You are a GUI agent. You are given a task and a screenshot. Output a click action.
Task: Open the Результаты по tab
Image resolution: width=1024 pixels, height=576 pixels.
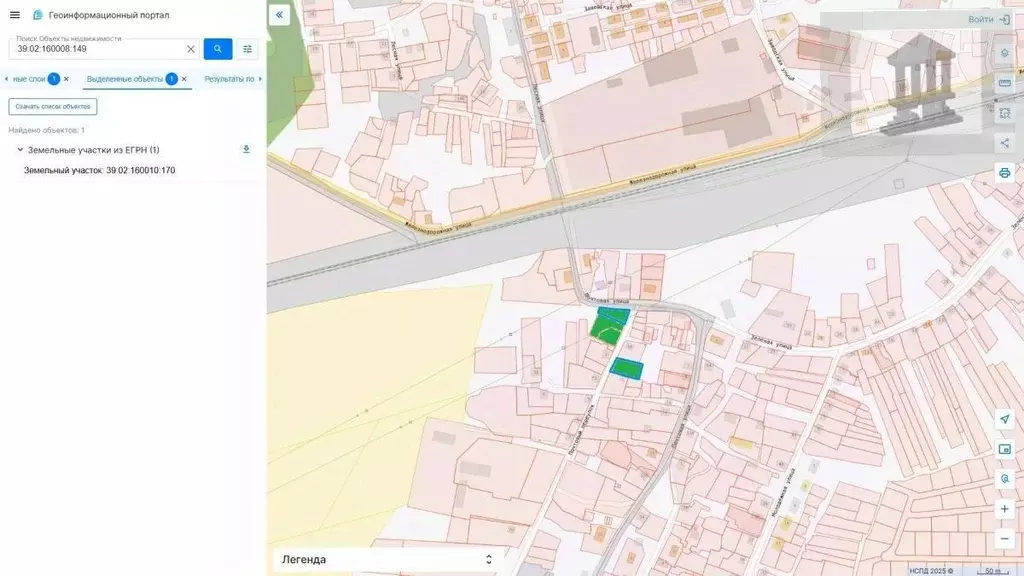click(228, 78)
